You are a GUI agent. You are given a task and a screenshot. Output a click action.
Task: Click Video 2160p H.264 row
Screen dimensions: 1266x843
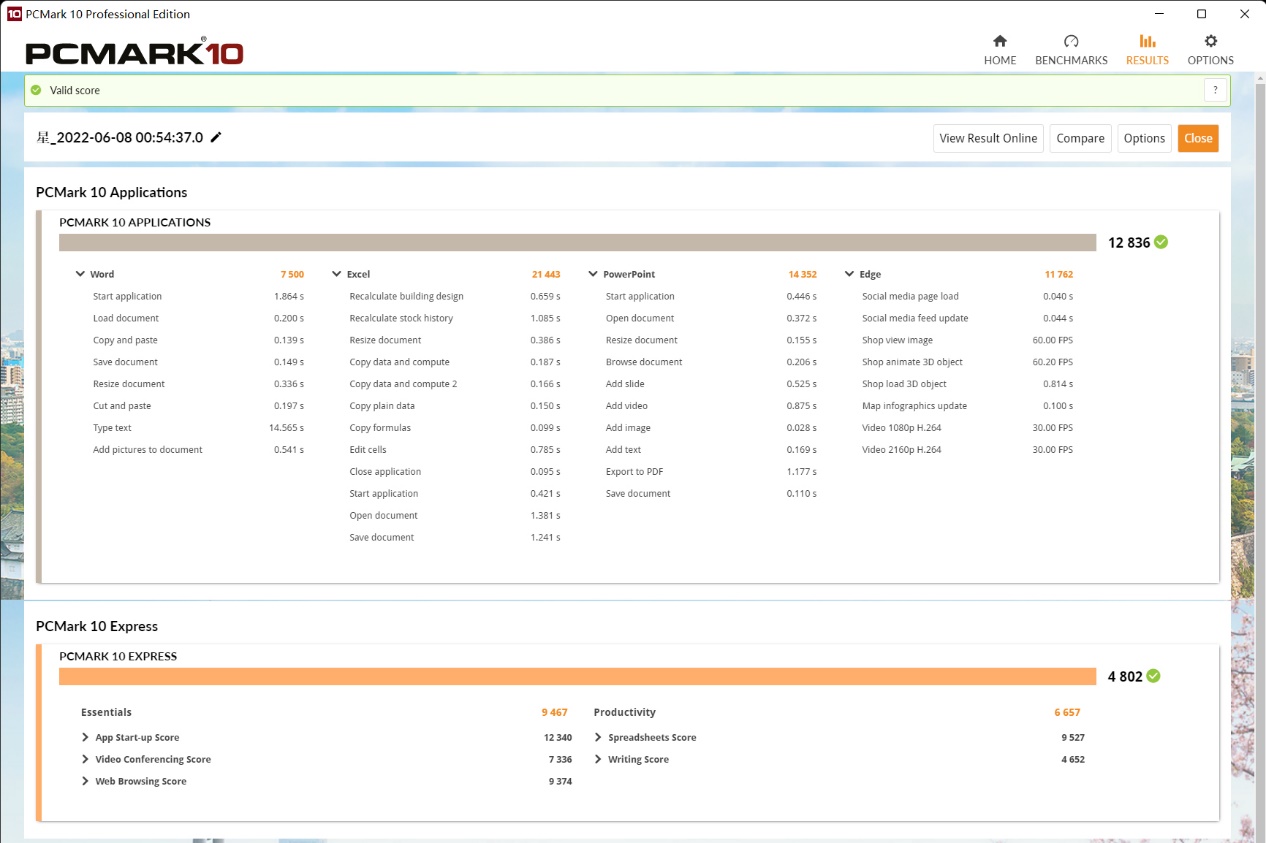[x=967, y=450]
